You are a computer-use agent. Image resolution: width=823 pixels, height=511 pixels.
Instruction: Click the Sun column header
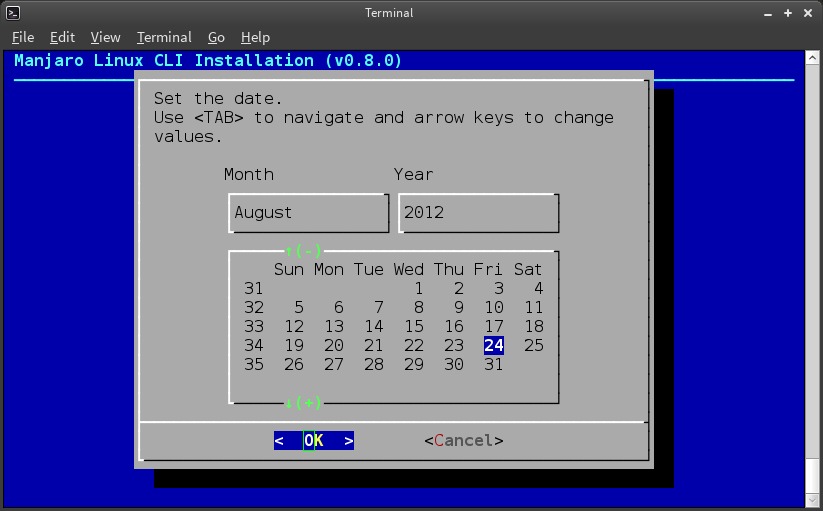[x=289, y=270]
